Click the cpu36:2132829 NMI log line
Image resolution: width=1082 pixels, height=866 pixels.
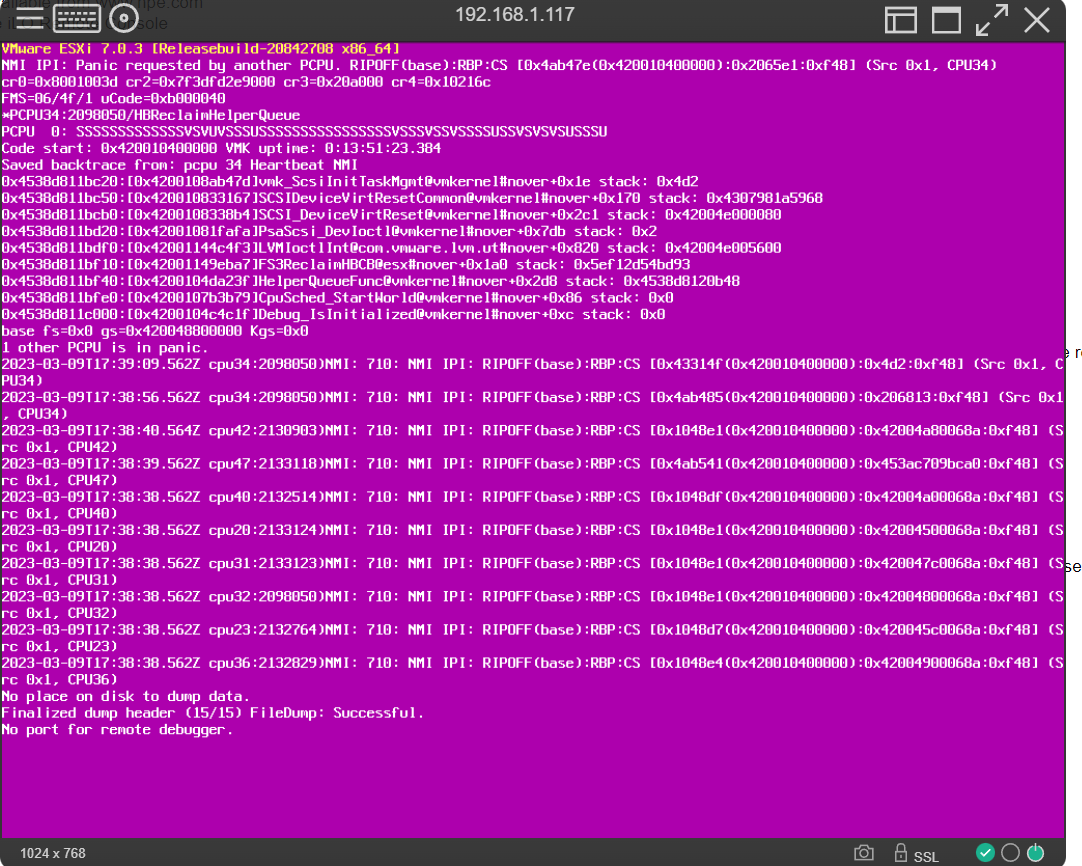(x=533, y=670)
